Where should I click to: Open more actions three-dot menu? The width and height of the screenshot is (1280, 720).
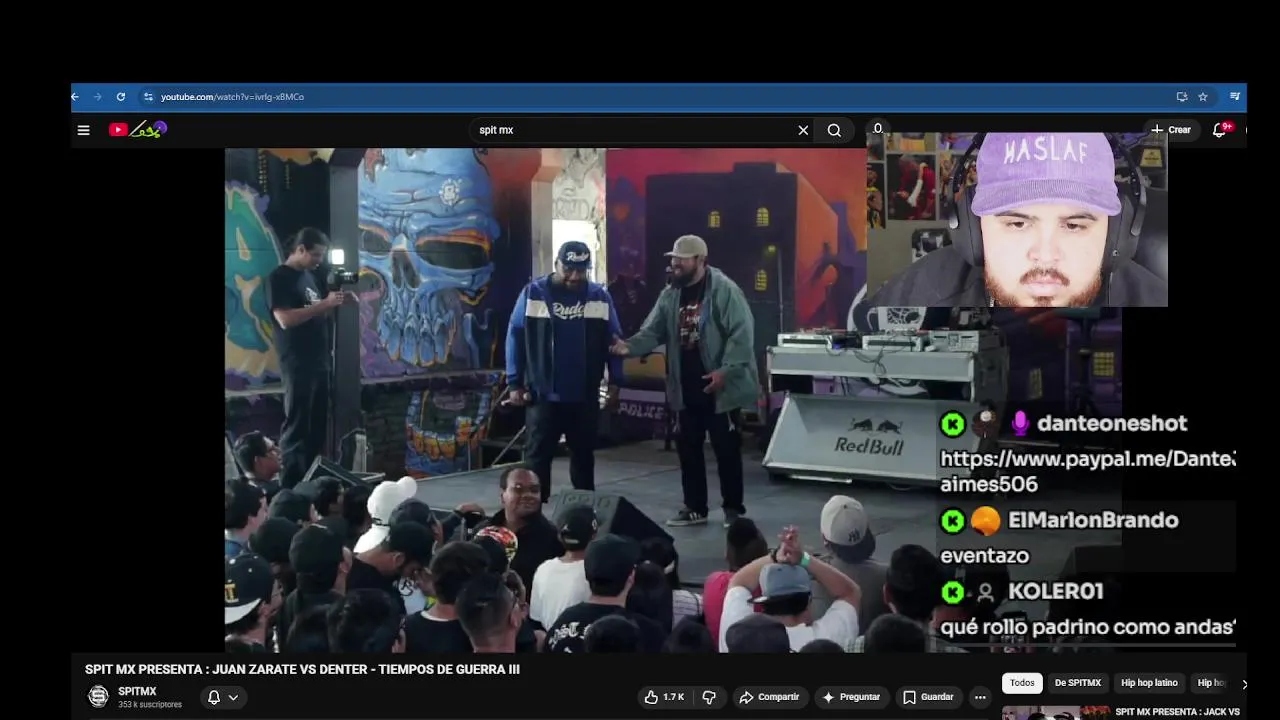pyautogui.click(x=980, y=697)
